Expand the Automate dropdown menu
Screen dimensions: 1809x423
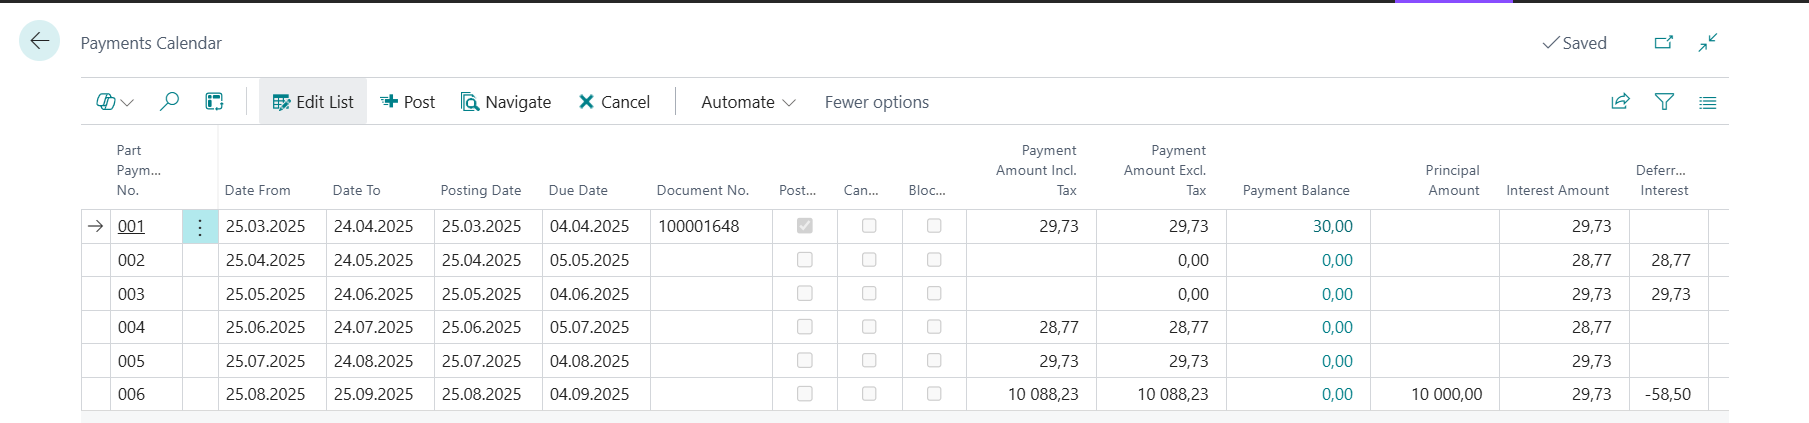(x=747, y=102)
